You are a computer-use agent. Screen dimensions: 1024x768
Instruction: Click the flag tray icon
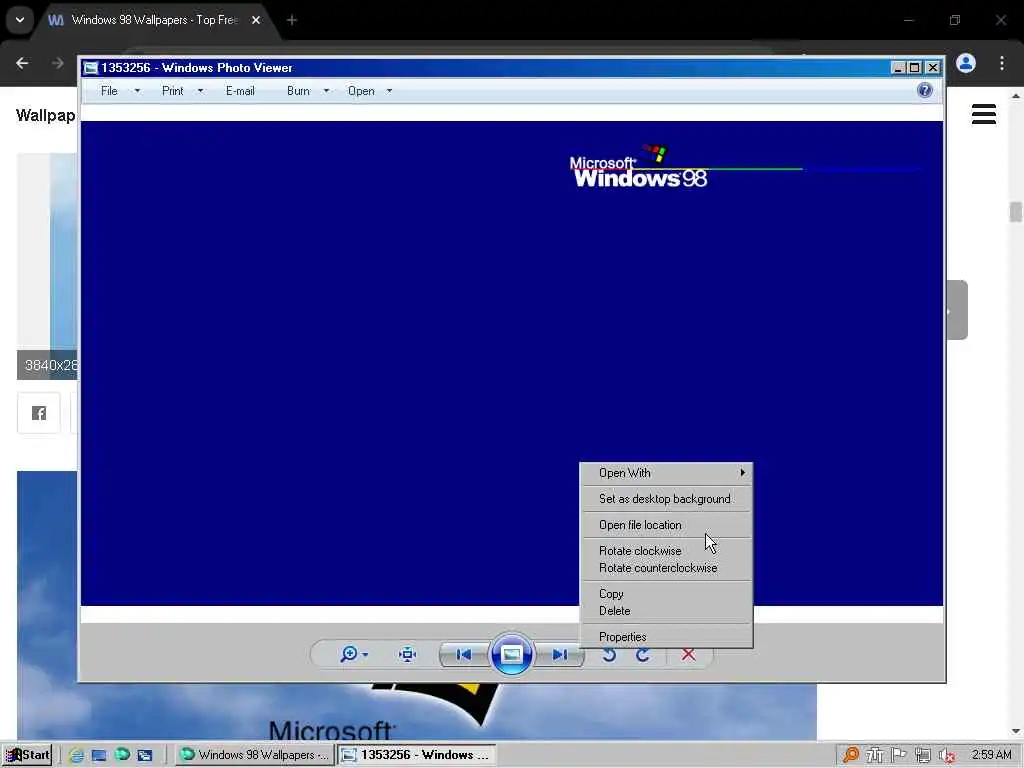(x=899, y=755)
